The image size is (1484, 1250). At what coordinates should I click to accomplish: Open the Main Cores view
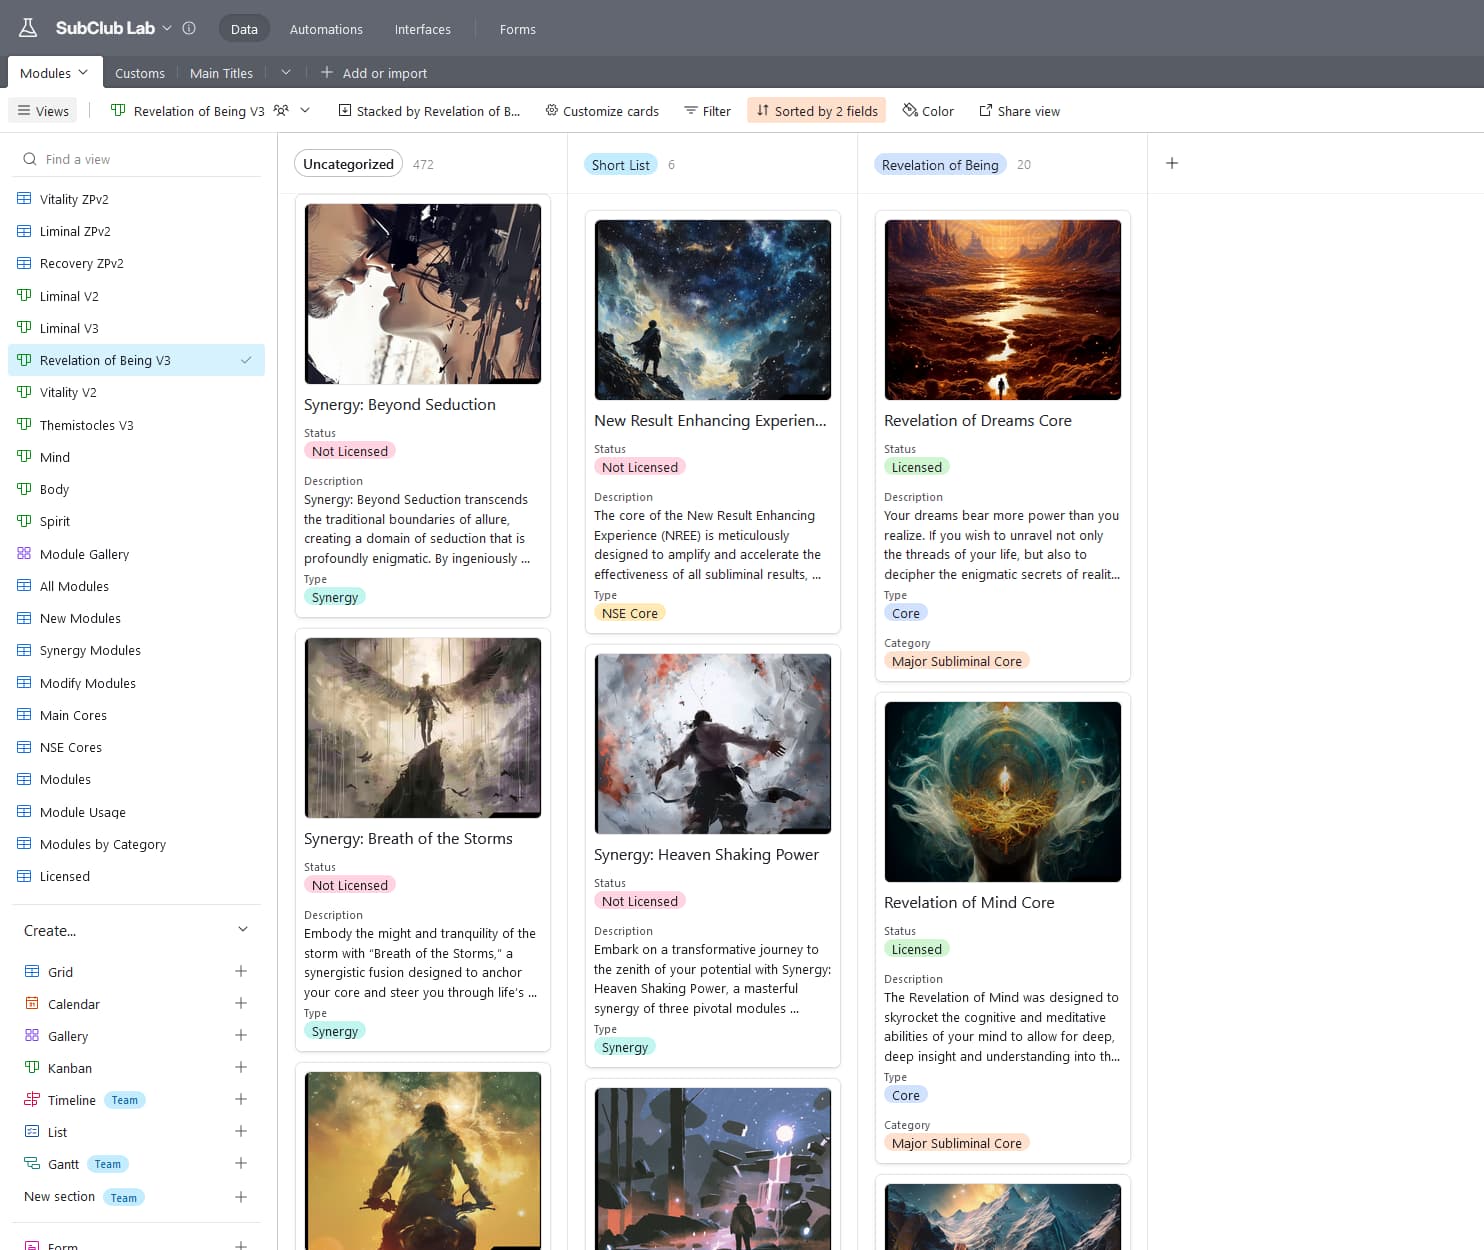[136, 715]
